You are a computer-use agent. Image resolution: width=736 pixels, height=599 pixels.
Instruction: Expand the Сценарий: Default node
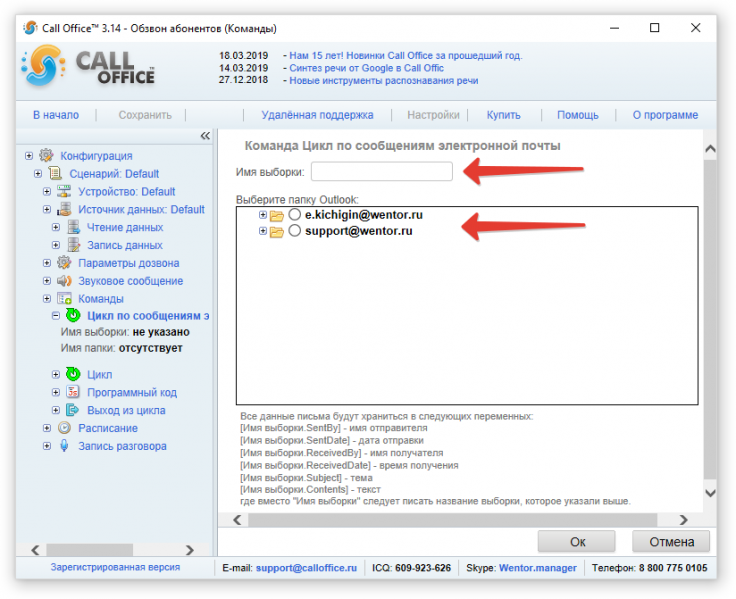[x=38, y=174]
